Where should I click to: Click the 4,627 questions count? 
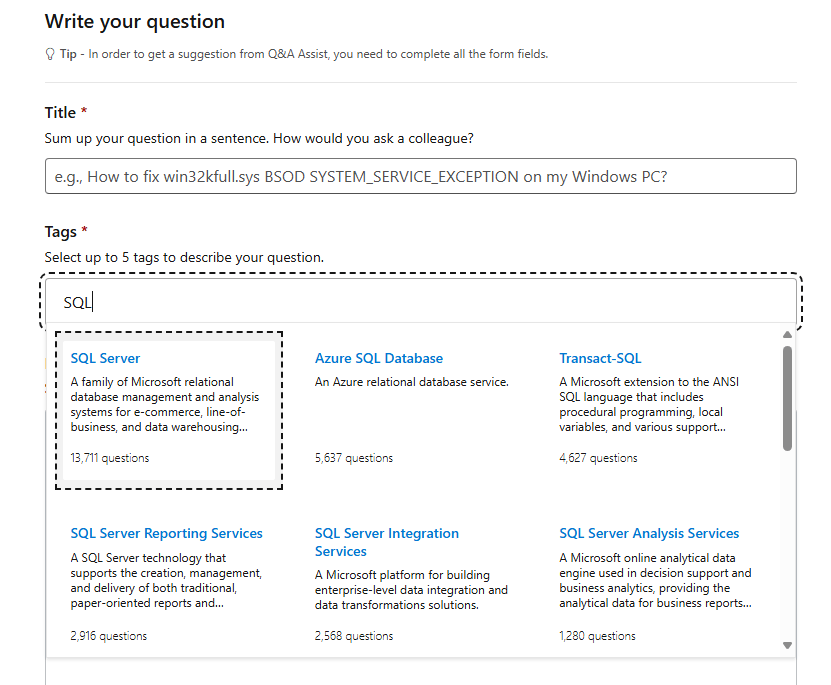coord(598,458)
